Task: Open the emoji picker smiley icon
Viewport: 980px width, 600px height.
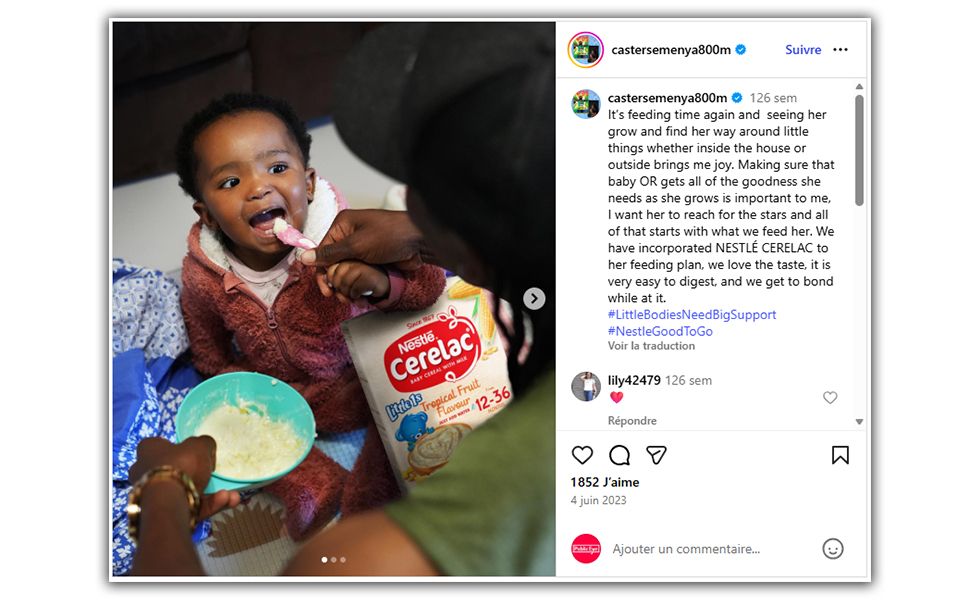Action: 832,549
